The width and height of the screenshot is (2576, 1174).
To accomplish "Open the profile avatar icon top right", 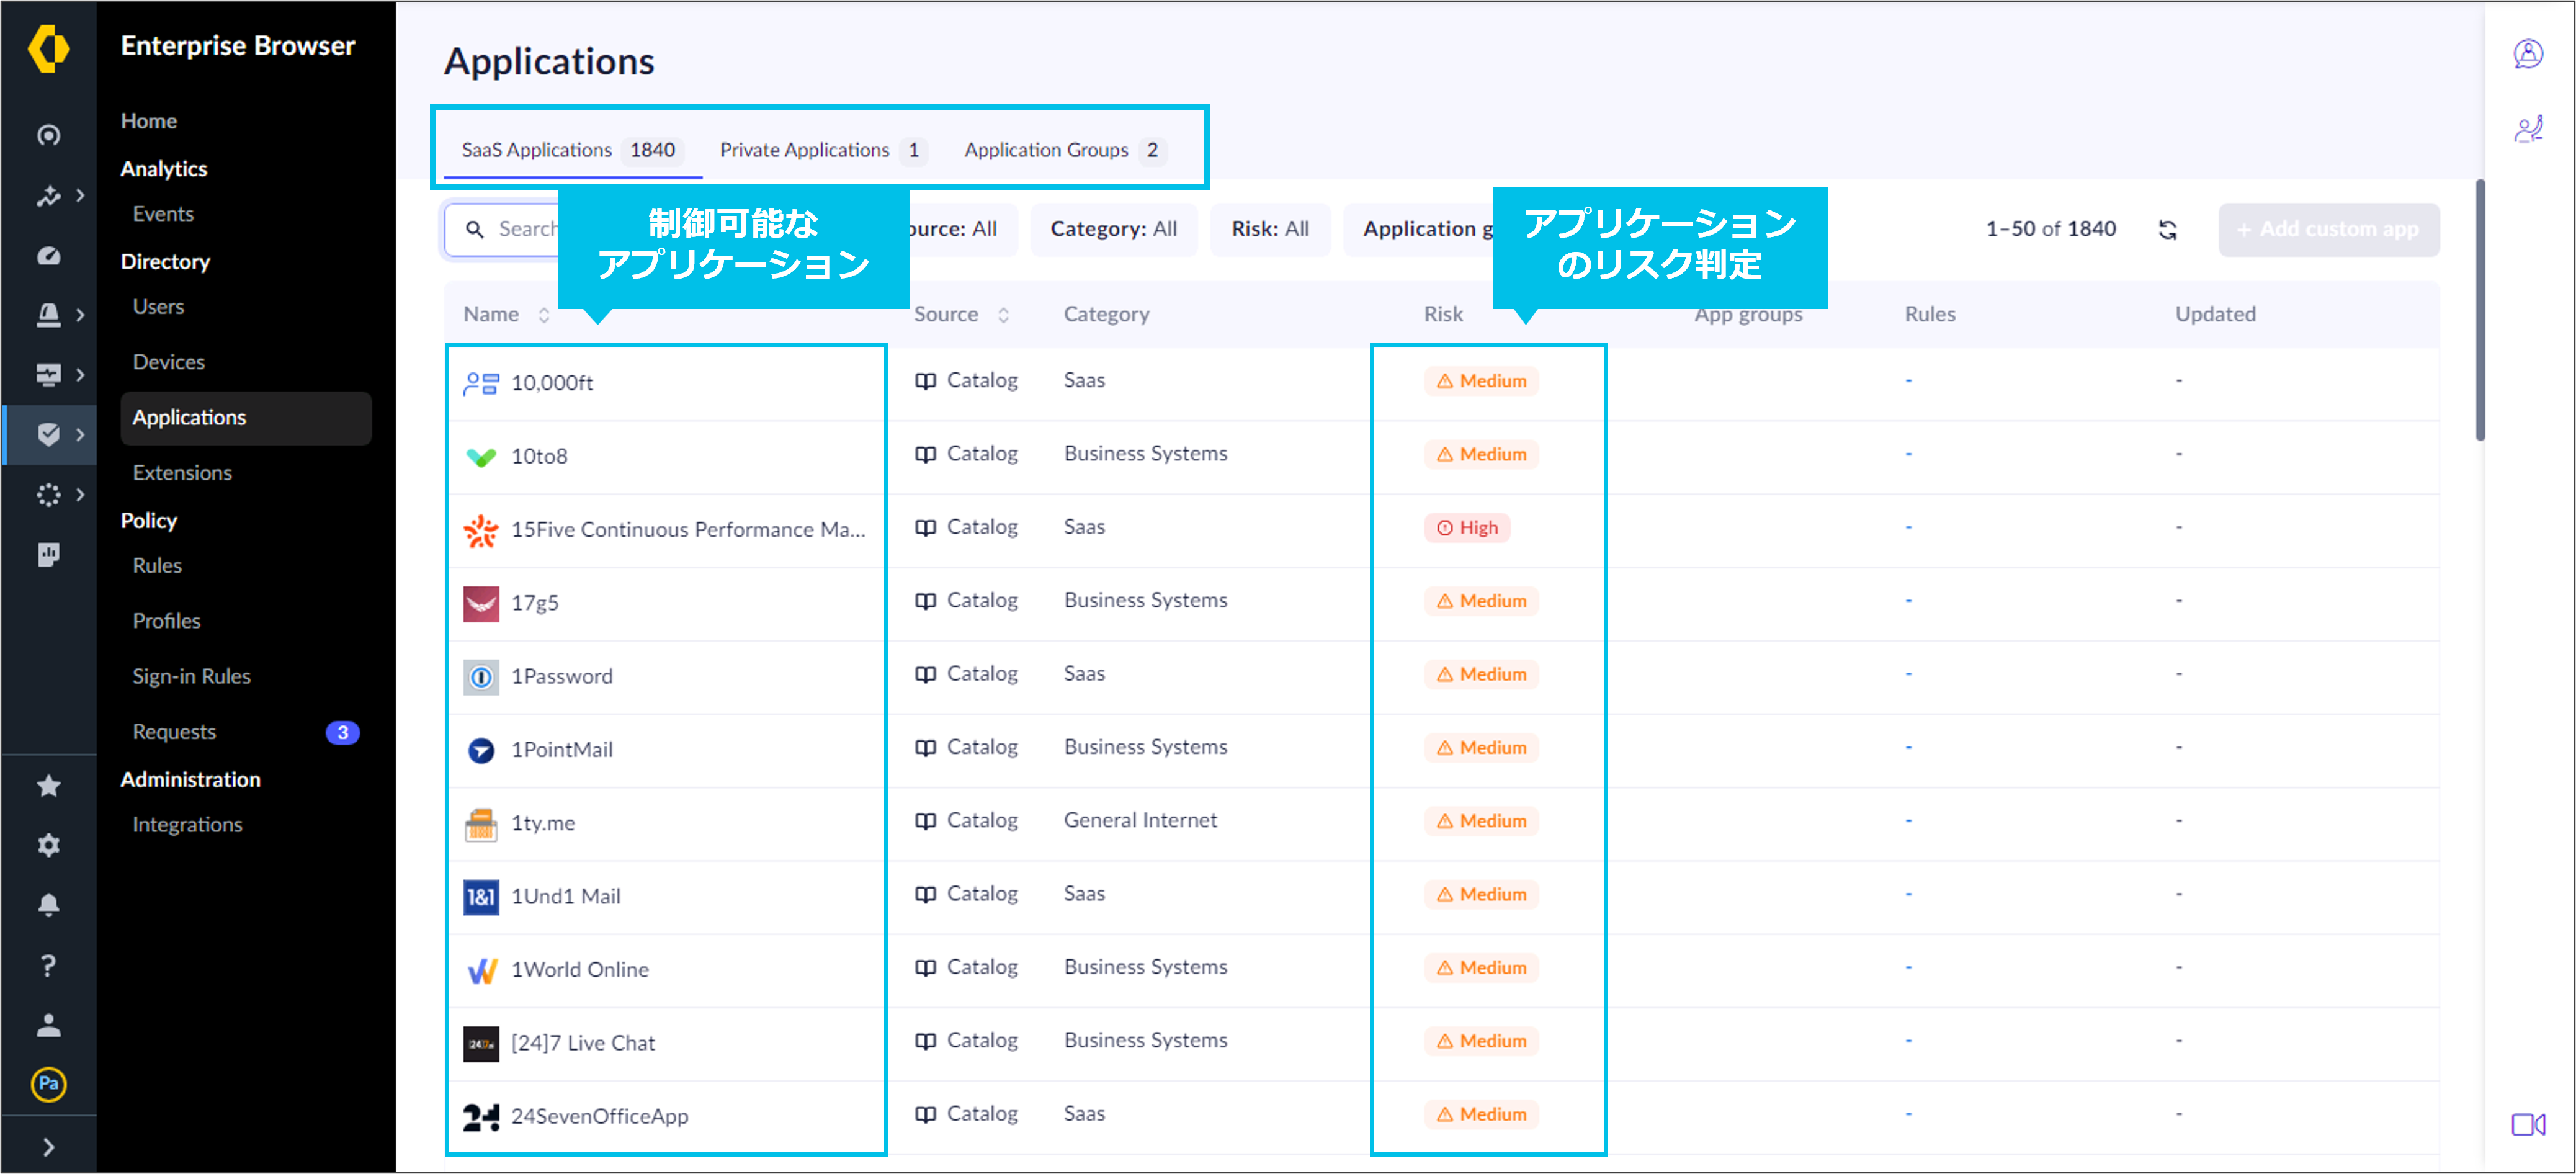I will coord(2528,53).
